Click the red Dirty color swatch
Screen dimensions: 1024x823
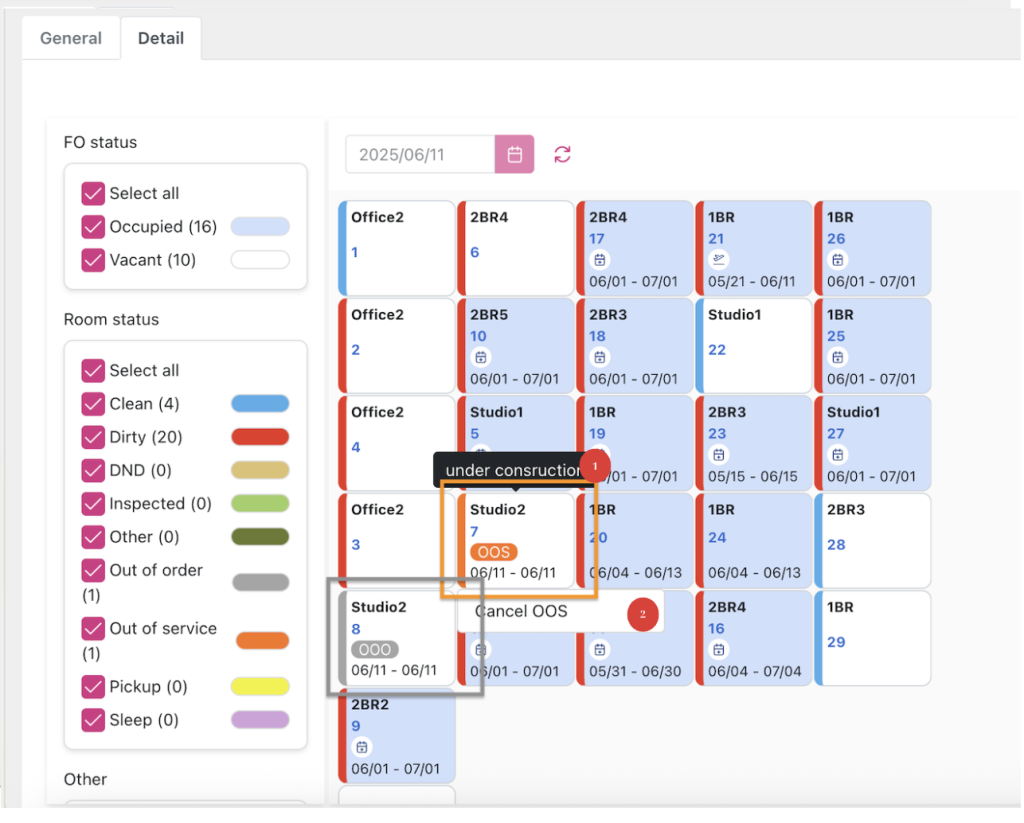[x=260, y=437]
